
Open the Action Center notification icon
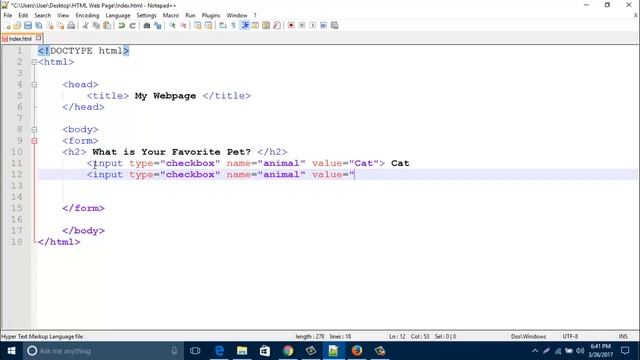(625, 351)
